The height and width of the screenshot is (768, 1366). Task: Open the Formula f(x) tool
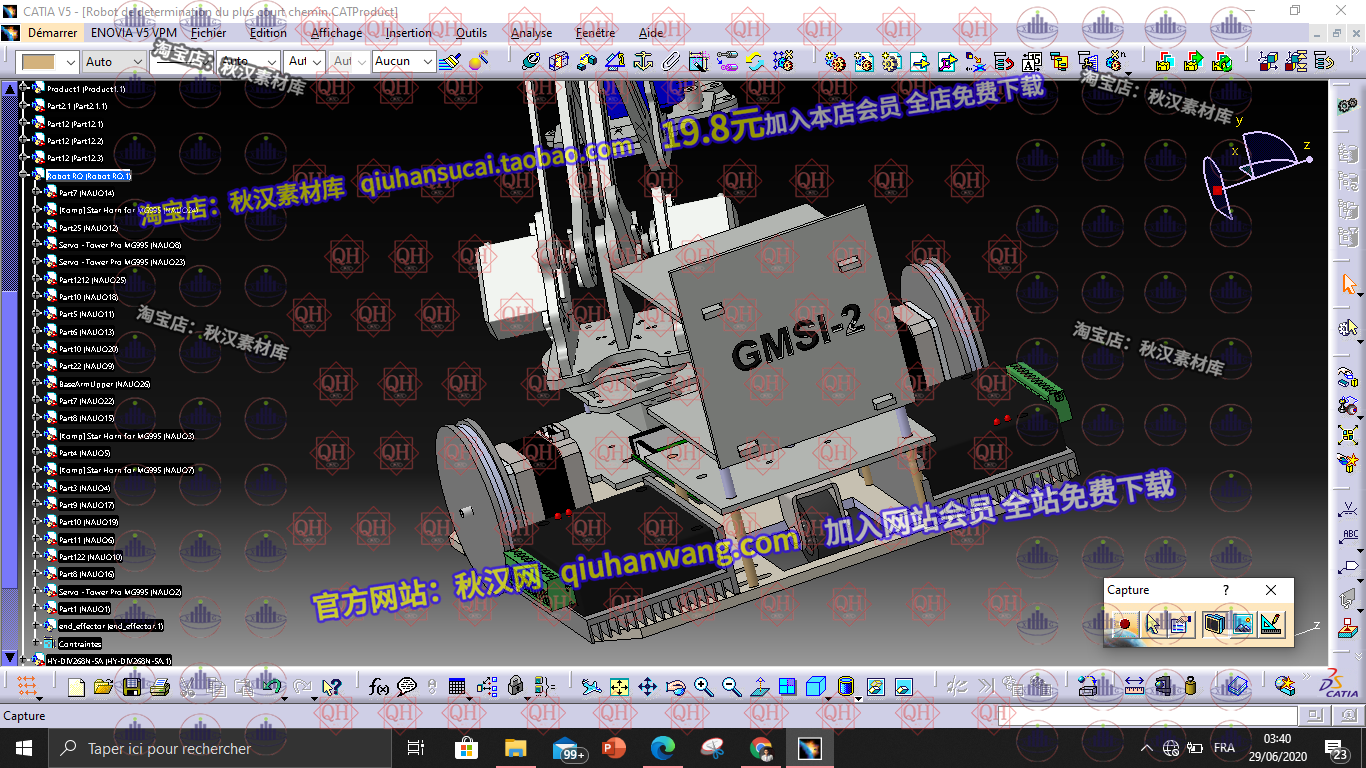379,687
